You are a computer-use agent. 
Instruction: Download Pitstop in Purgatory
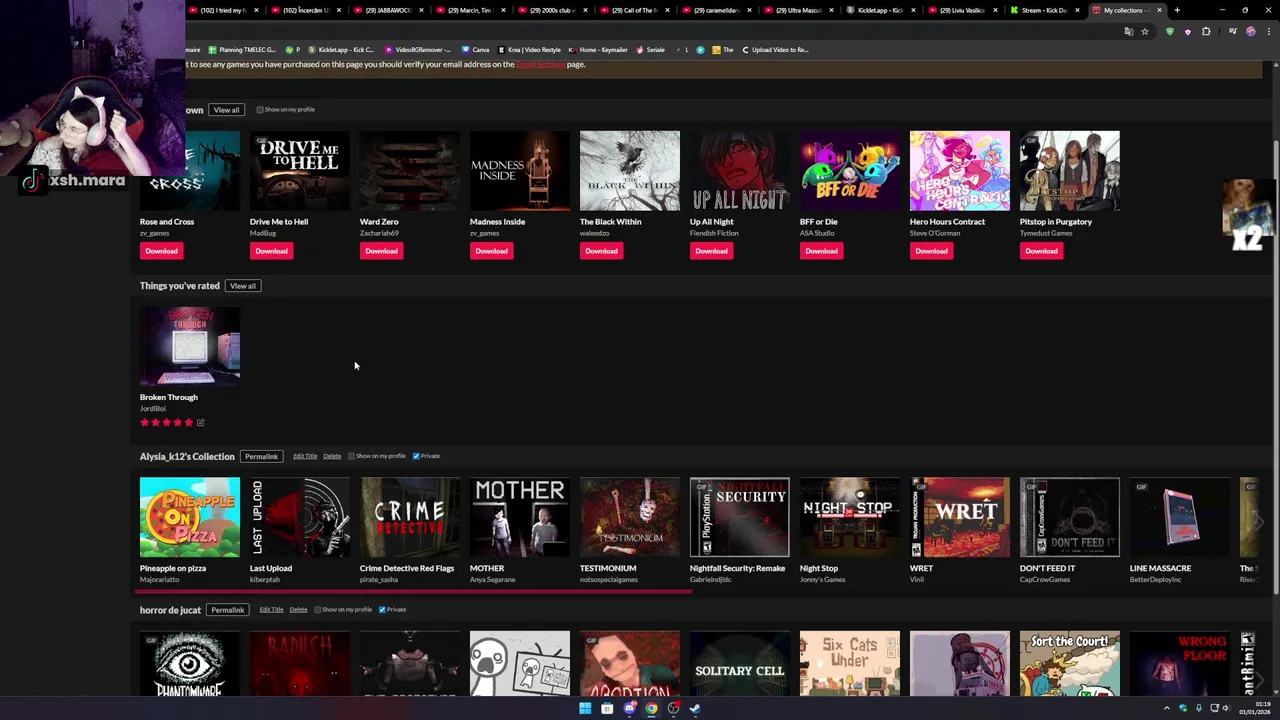[1041, 251]
